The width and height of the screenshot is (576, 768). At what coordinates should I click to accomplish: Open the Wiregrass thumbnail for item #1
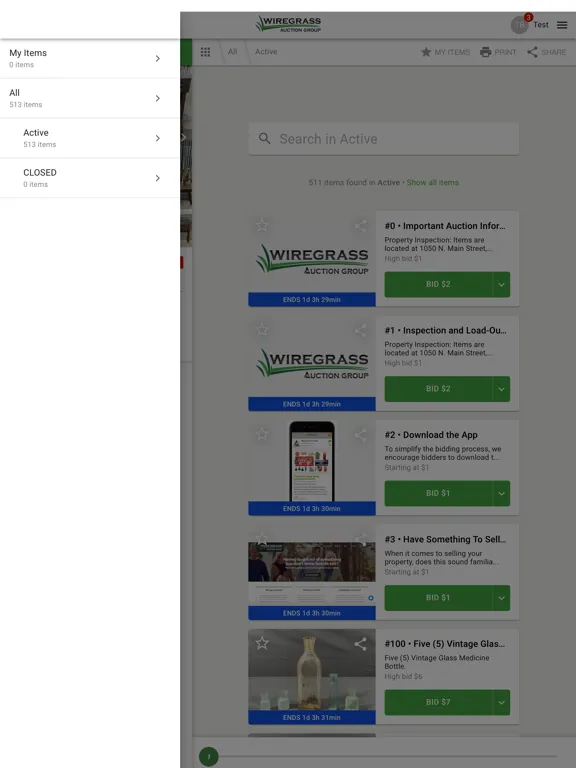click(x=312, y=363)
